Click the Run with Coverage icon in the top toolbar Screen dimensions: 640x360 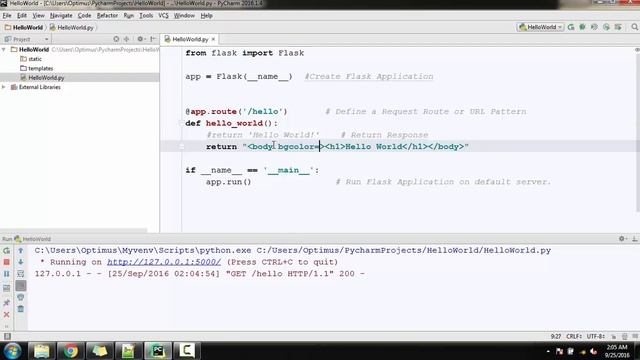click(594, 27)
